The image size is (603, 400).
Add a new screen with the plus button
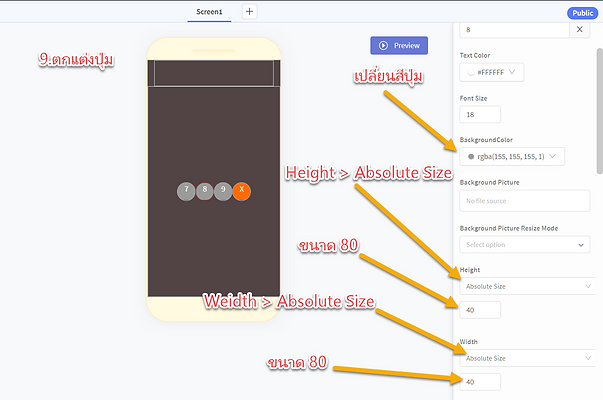250,12
